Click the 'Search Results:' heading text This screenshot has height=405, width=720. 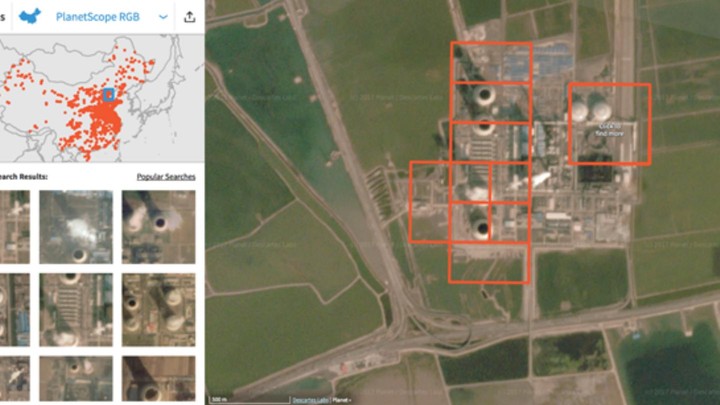pos(23,177)
